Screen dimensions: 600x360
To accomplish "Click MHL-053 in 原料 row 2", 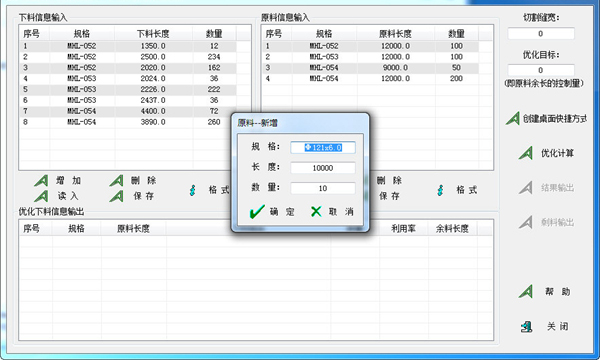I will 324,57.
